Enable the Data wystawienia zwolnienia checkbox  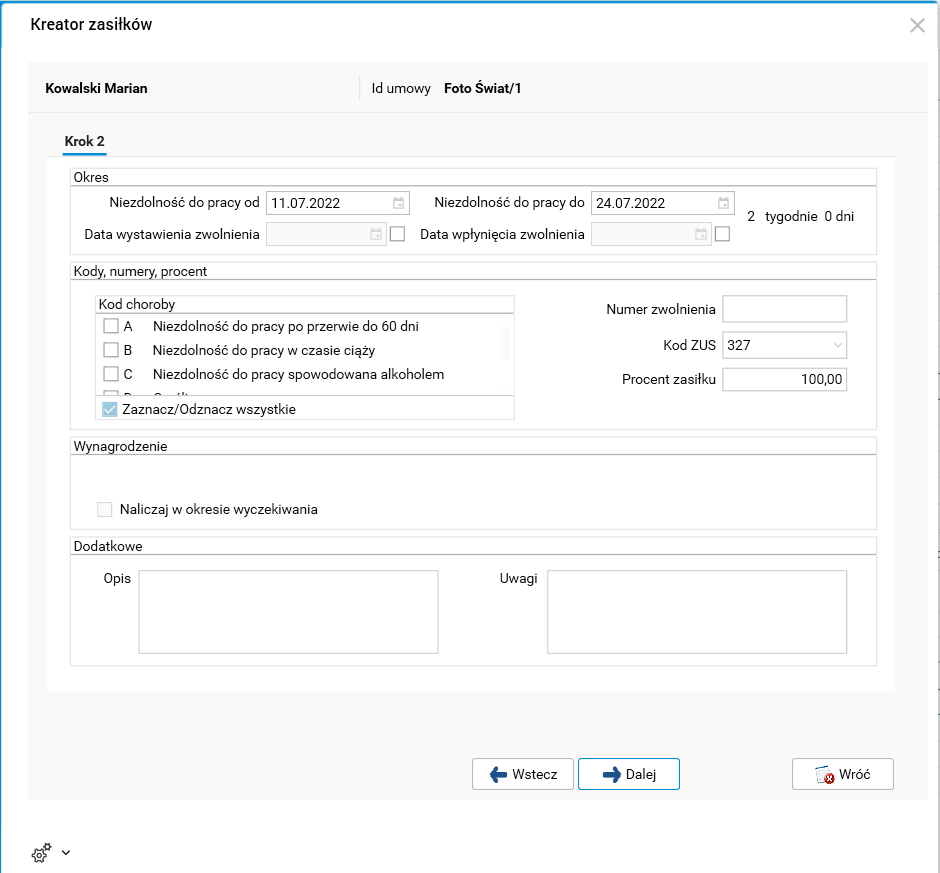point(398,235)
